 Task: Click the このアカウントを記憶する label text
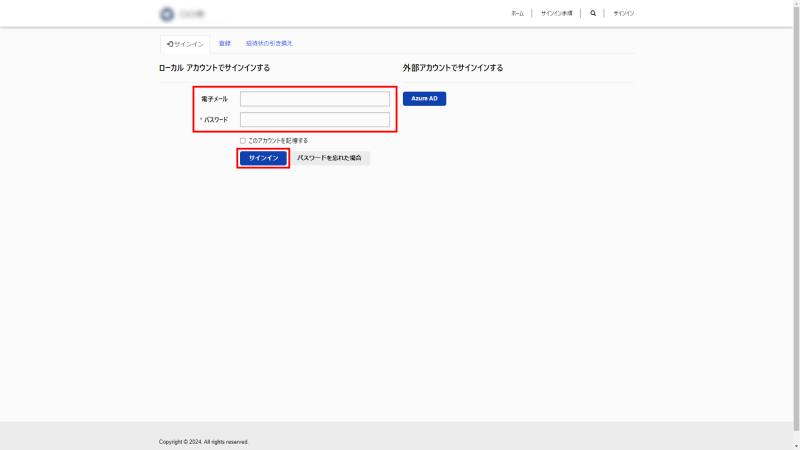[278, 141]
